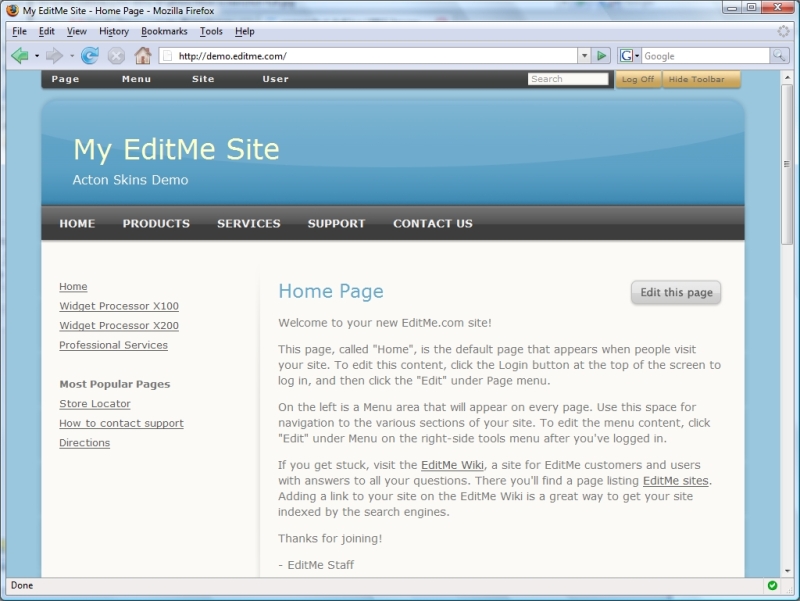Click the Forward navigation arrow

54,56
